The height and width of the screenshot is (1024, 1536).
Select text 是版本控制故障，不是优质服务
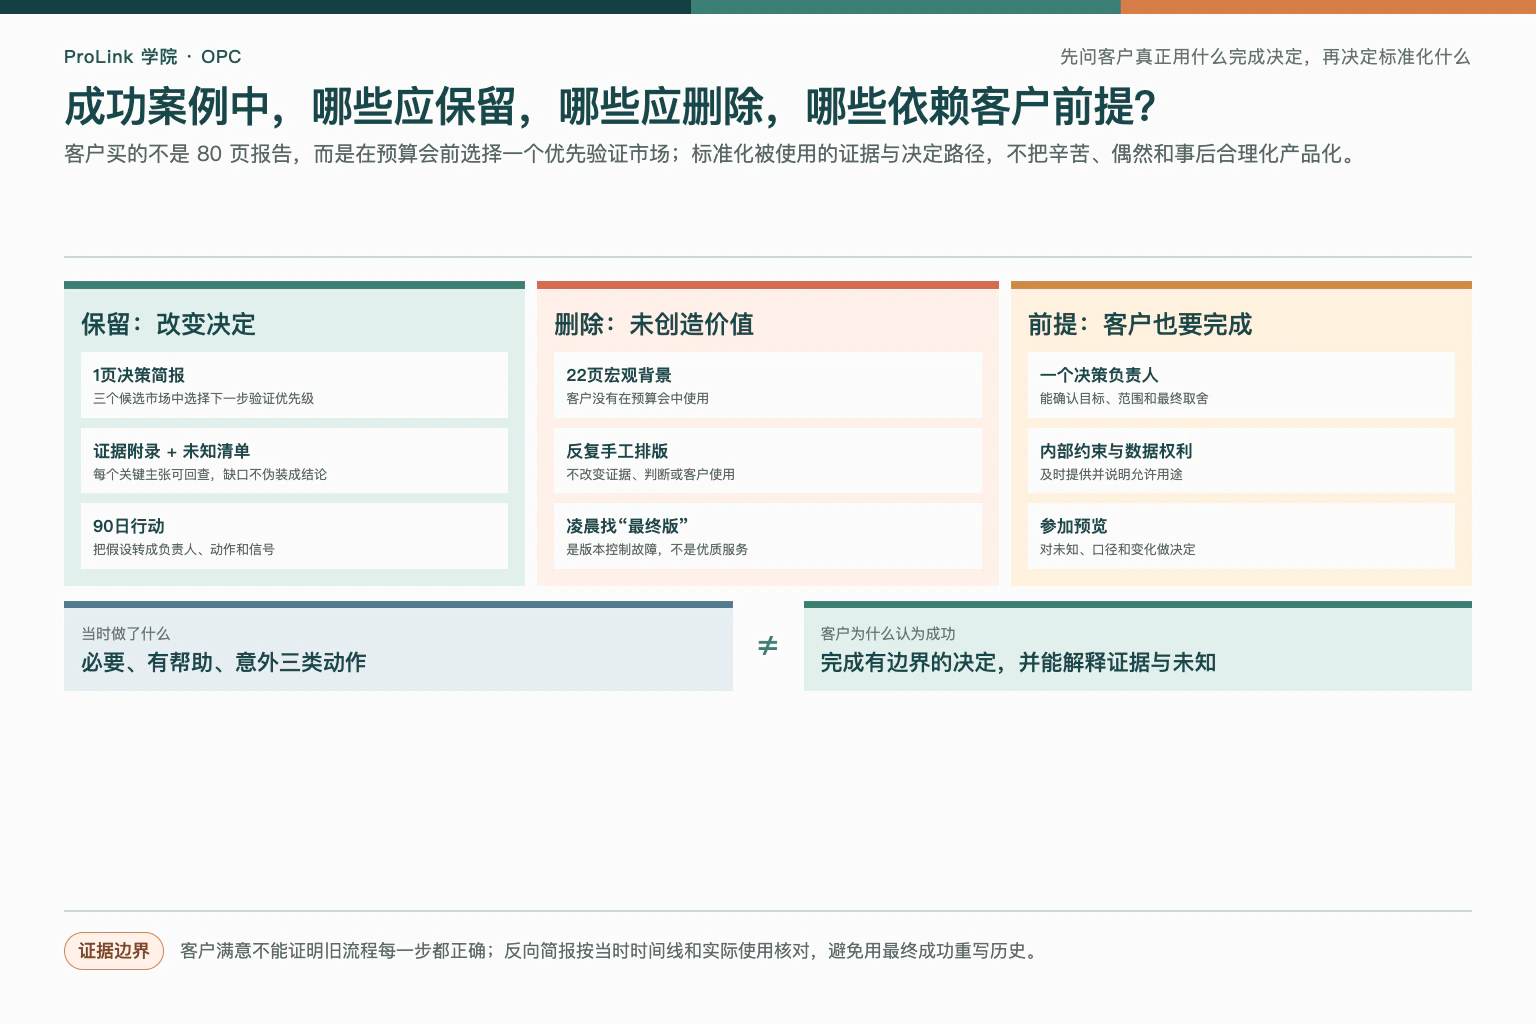(657, 549)
